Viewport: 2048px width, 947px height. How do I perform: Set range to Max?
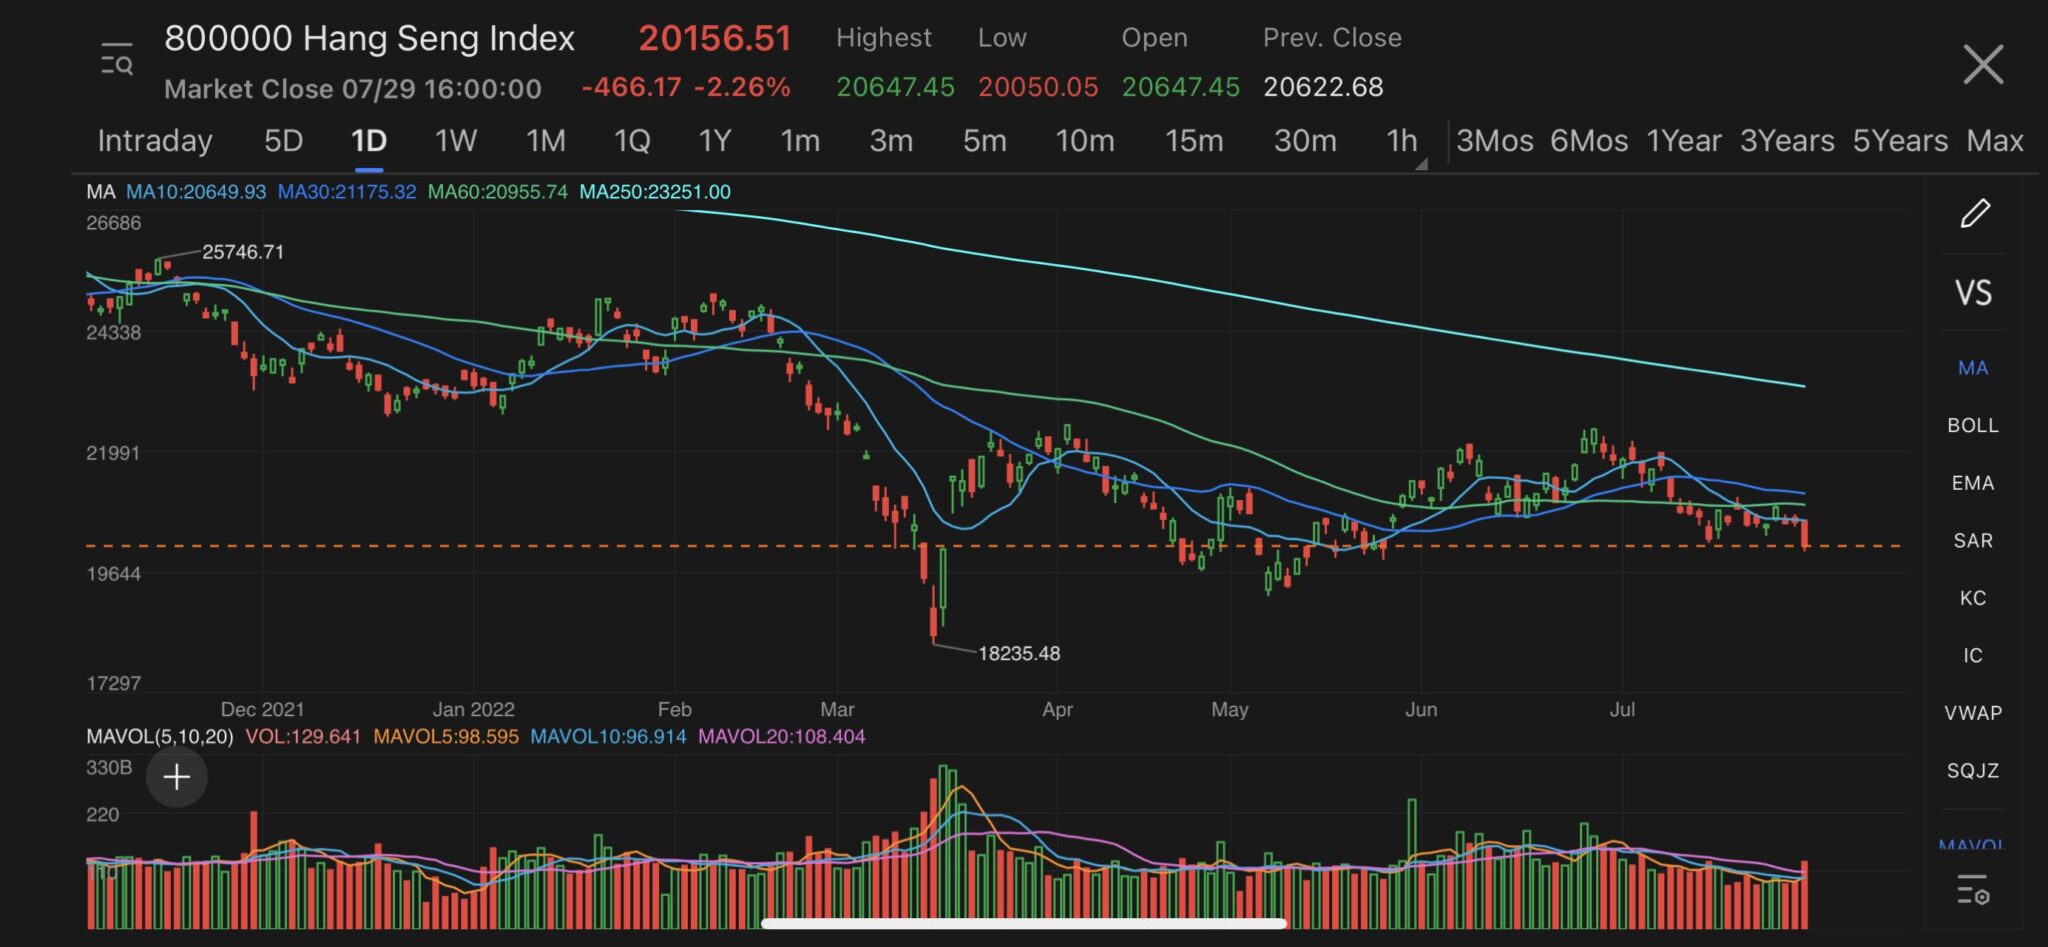tap(1995, 141)
